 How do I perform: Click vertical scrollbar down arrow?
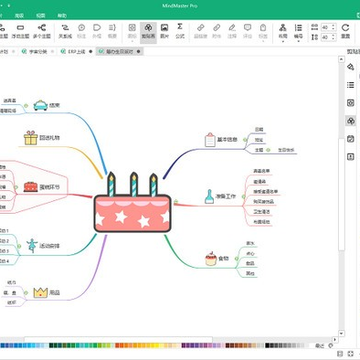pyautogui.click(x=341, y=333)
